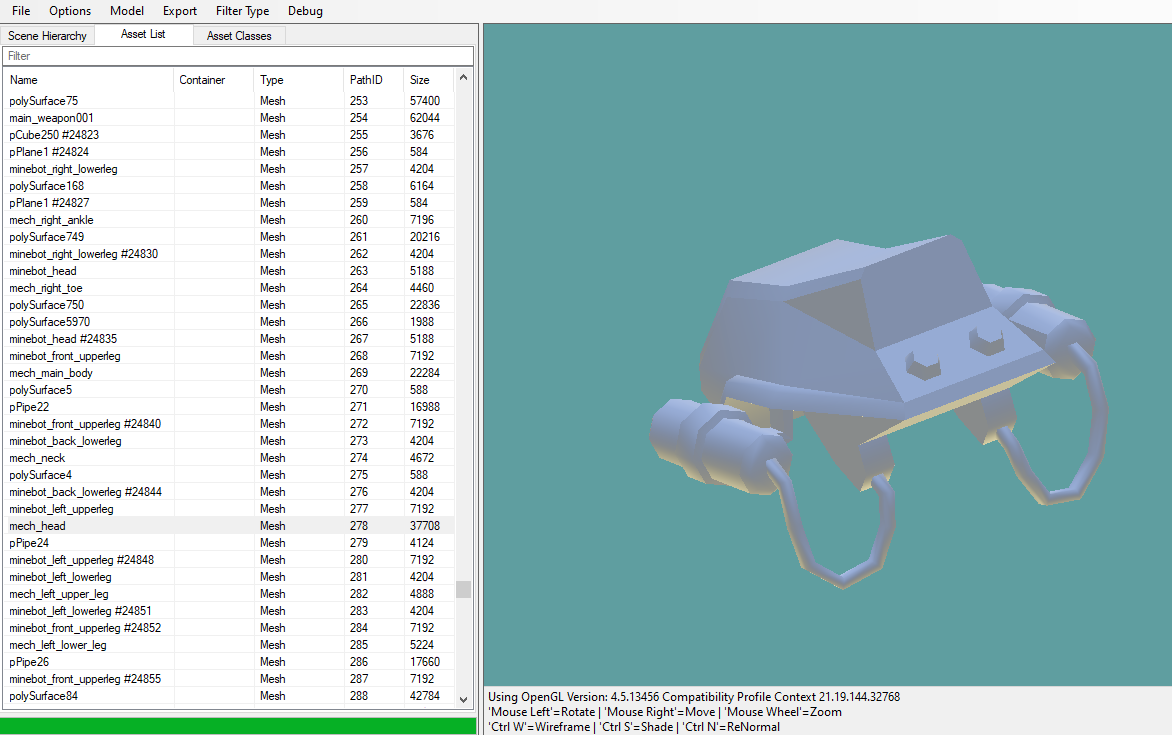This screenshot has height=735, width=1172.
Task: Select the minebot_right_lowerleg row with PathID 257
Action: point(229,169)
